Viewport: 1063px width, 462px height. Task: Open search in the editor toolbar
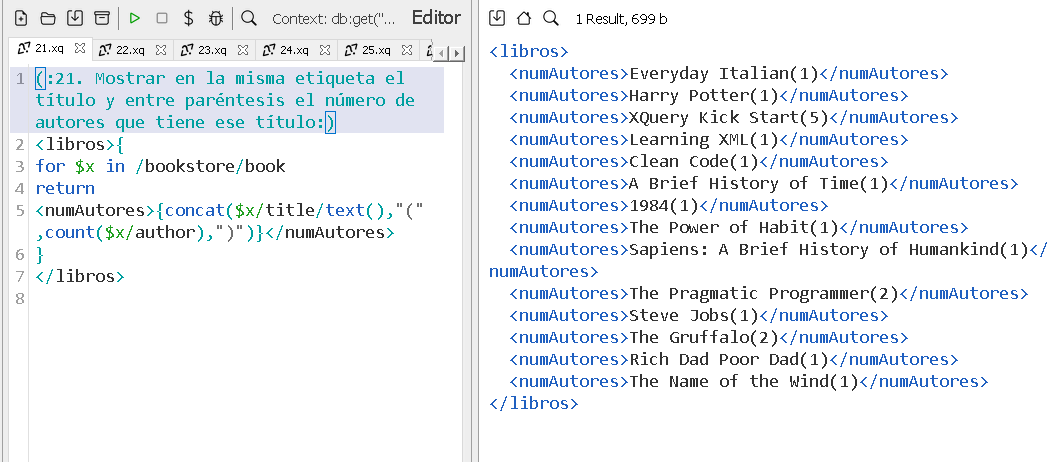(249, 18)
